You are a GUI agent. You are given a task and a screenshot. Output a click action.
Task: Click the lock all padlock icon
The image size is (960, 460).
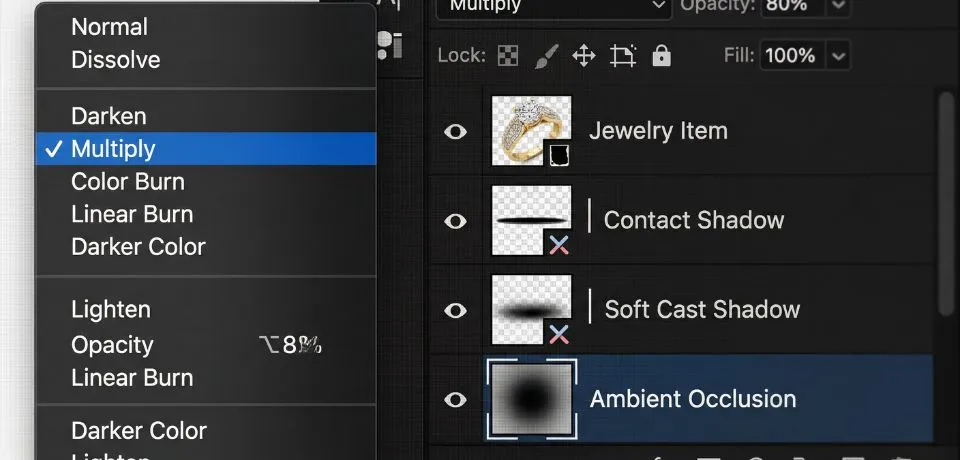coord(660,56)
